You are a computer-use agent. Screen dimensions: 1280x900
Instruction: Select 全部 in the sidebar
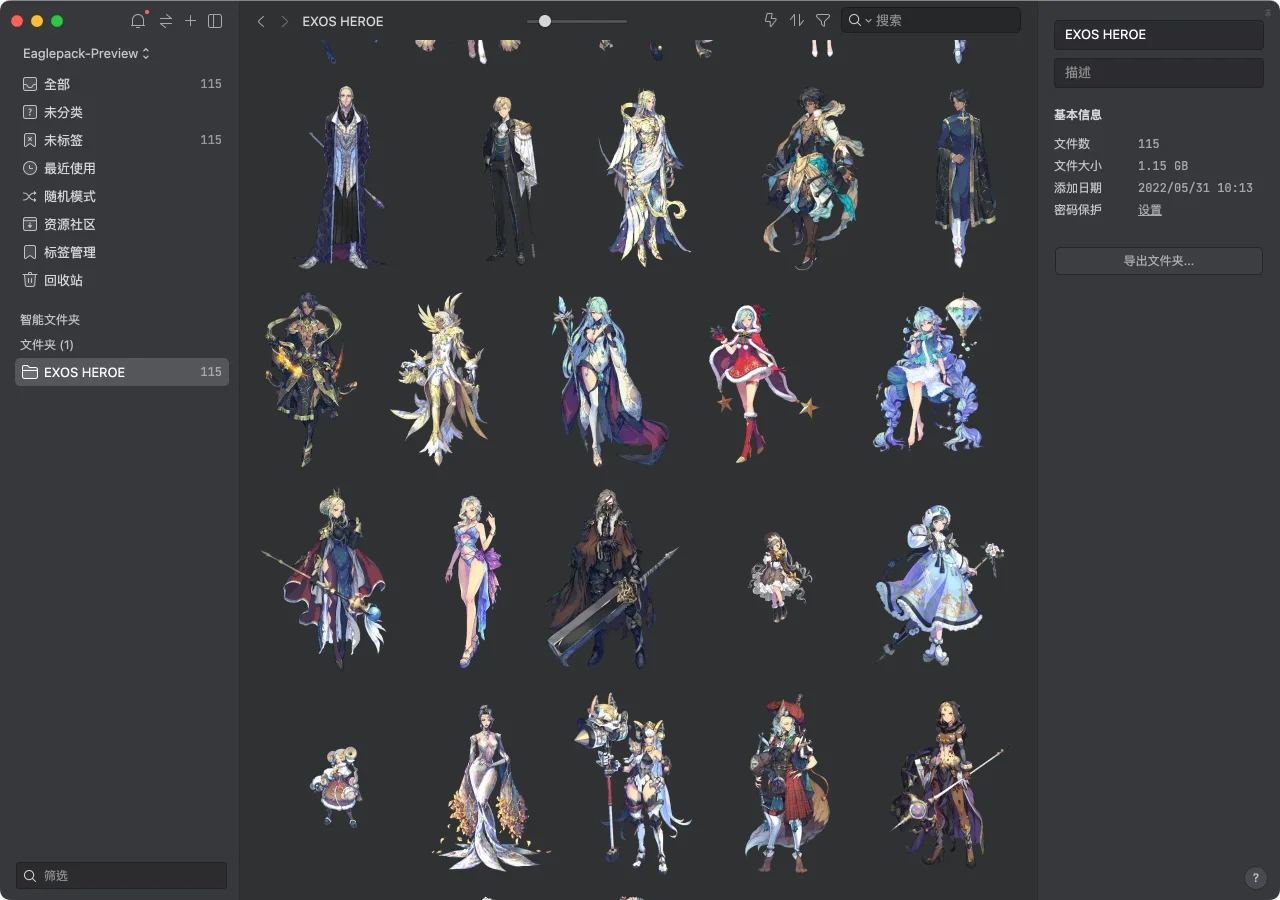pyautogui.click(x=122, y=84)
